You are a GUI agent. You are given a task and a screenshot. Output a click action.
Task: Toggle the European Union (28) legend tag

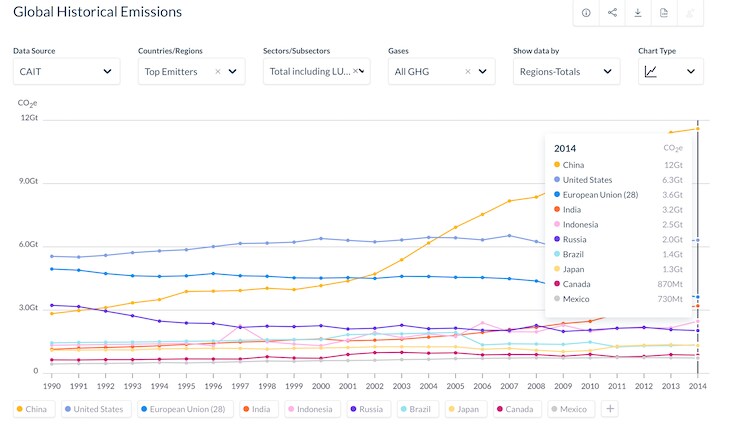tap(184, 409)
